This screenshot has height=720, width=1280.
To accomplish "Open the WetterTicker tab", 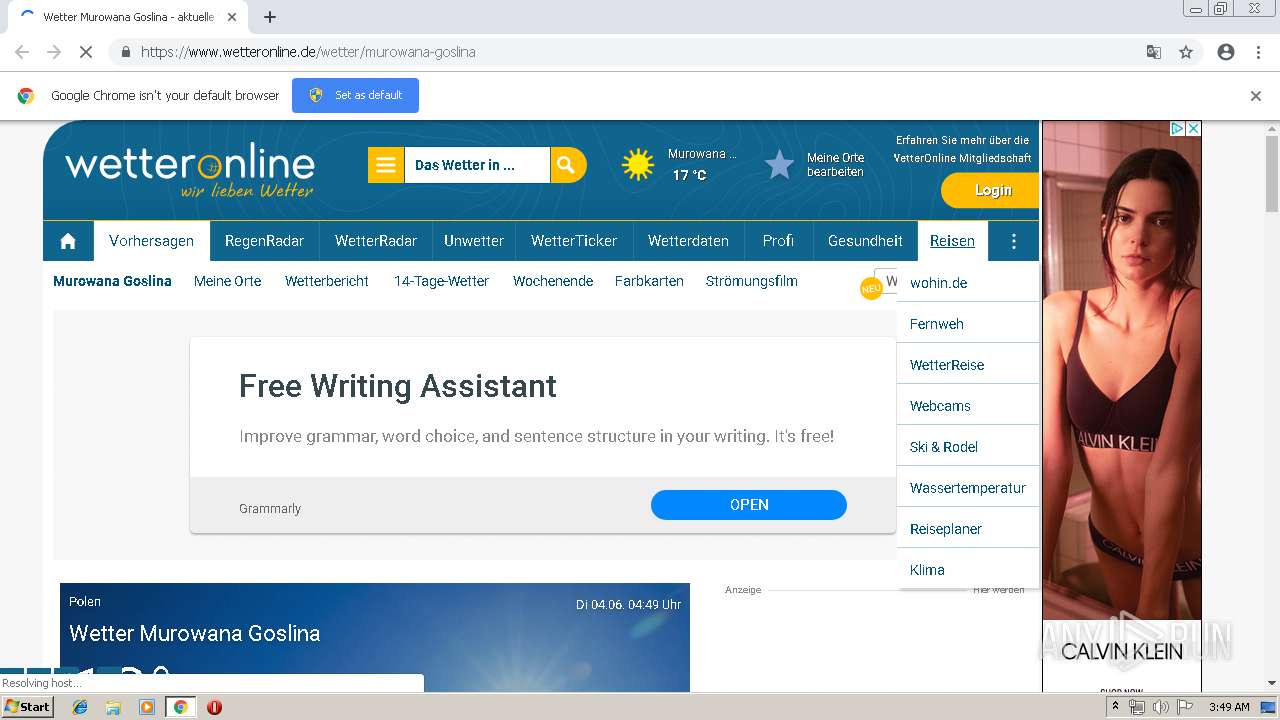I will point(574,241).
